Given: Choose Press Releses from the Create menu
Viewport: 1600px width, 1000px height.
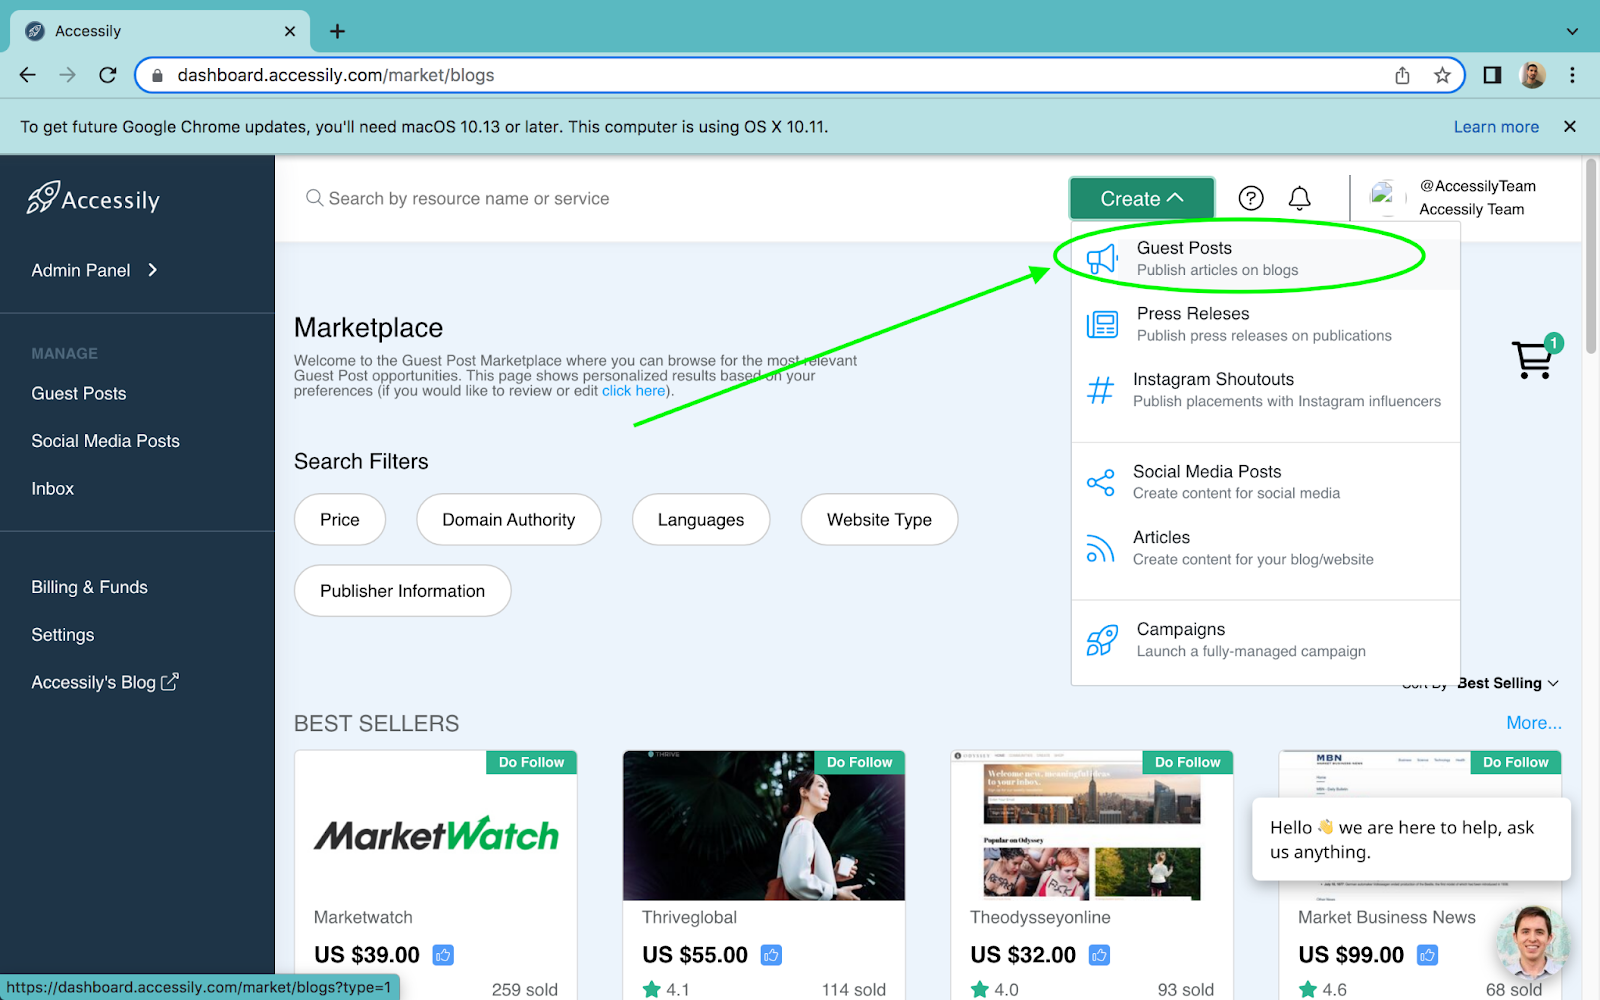Looking at the screenshot, I should point(1266,324).
